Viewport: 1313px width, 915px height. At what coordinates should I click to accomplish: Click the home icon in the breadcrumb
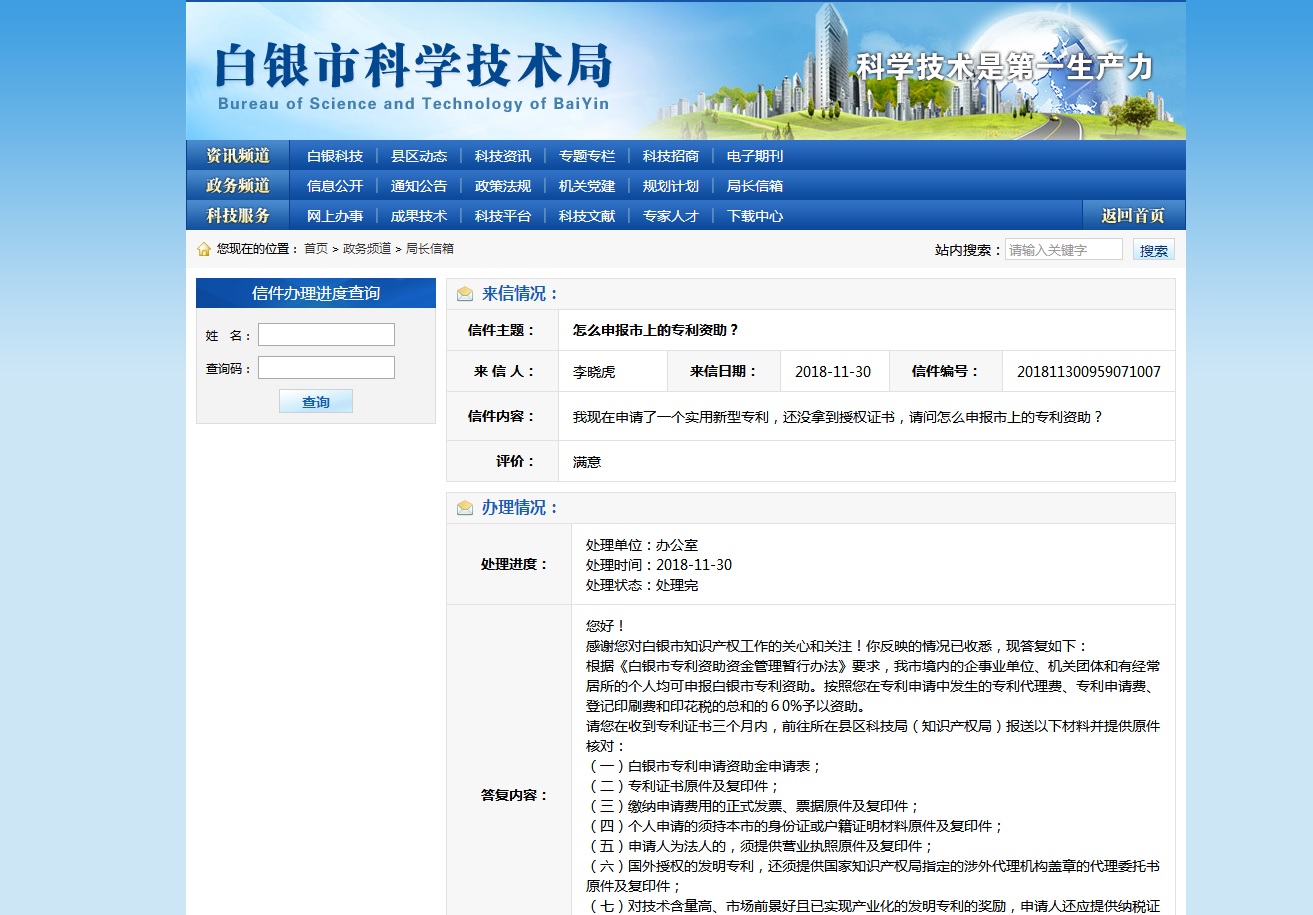pos(204,249)
